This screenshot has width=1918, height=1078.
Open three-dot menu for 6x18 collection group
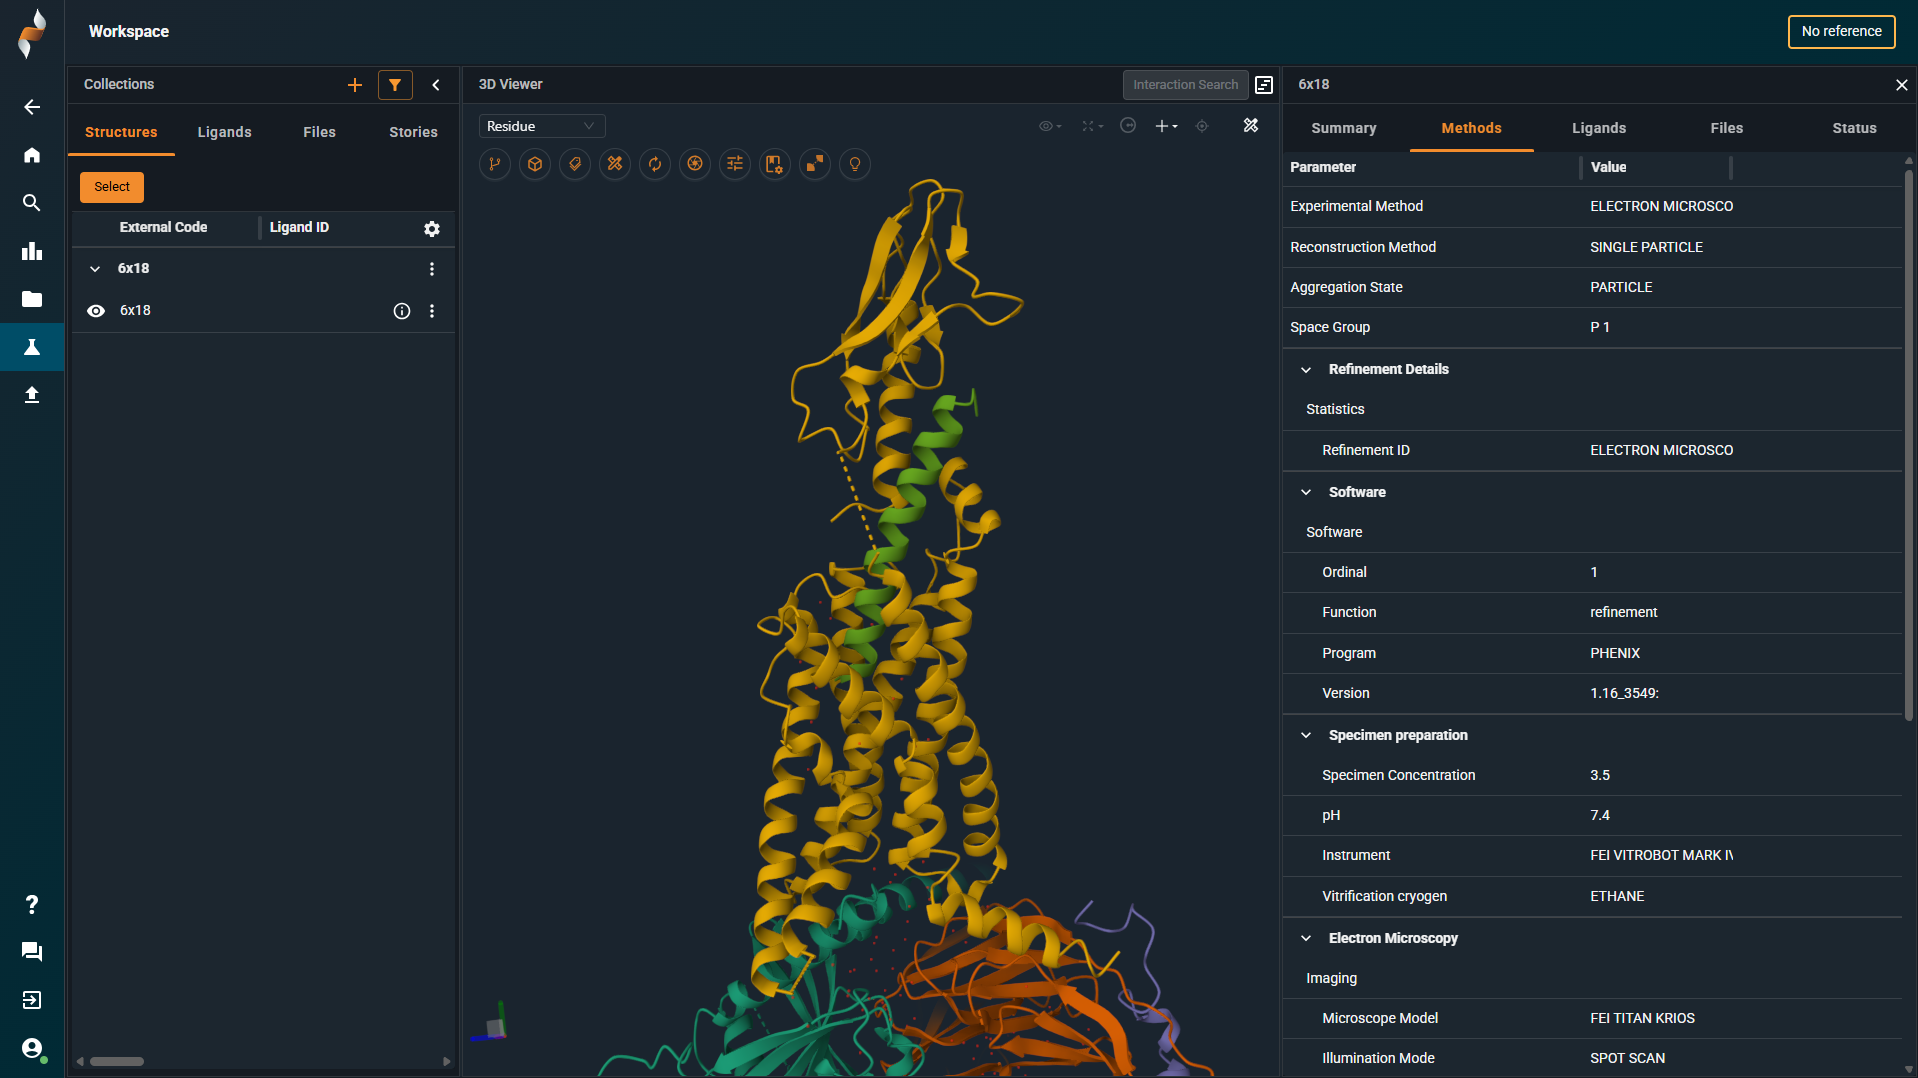432,269
